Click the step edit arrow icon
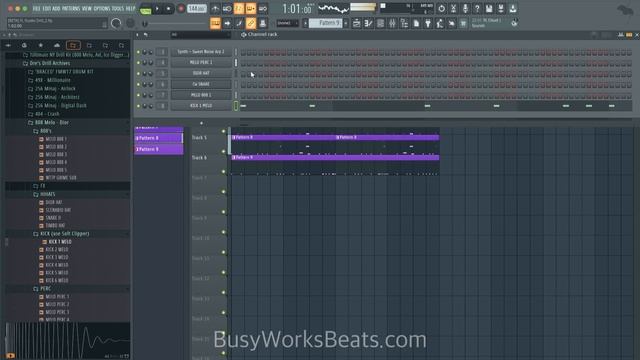 click(x=227, y=23)
